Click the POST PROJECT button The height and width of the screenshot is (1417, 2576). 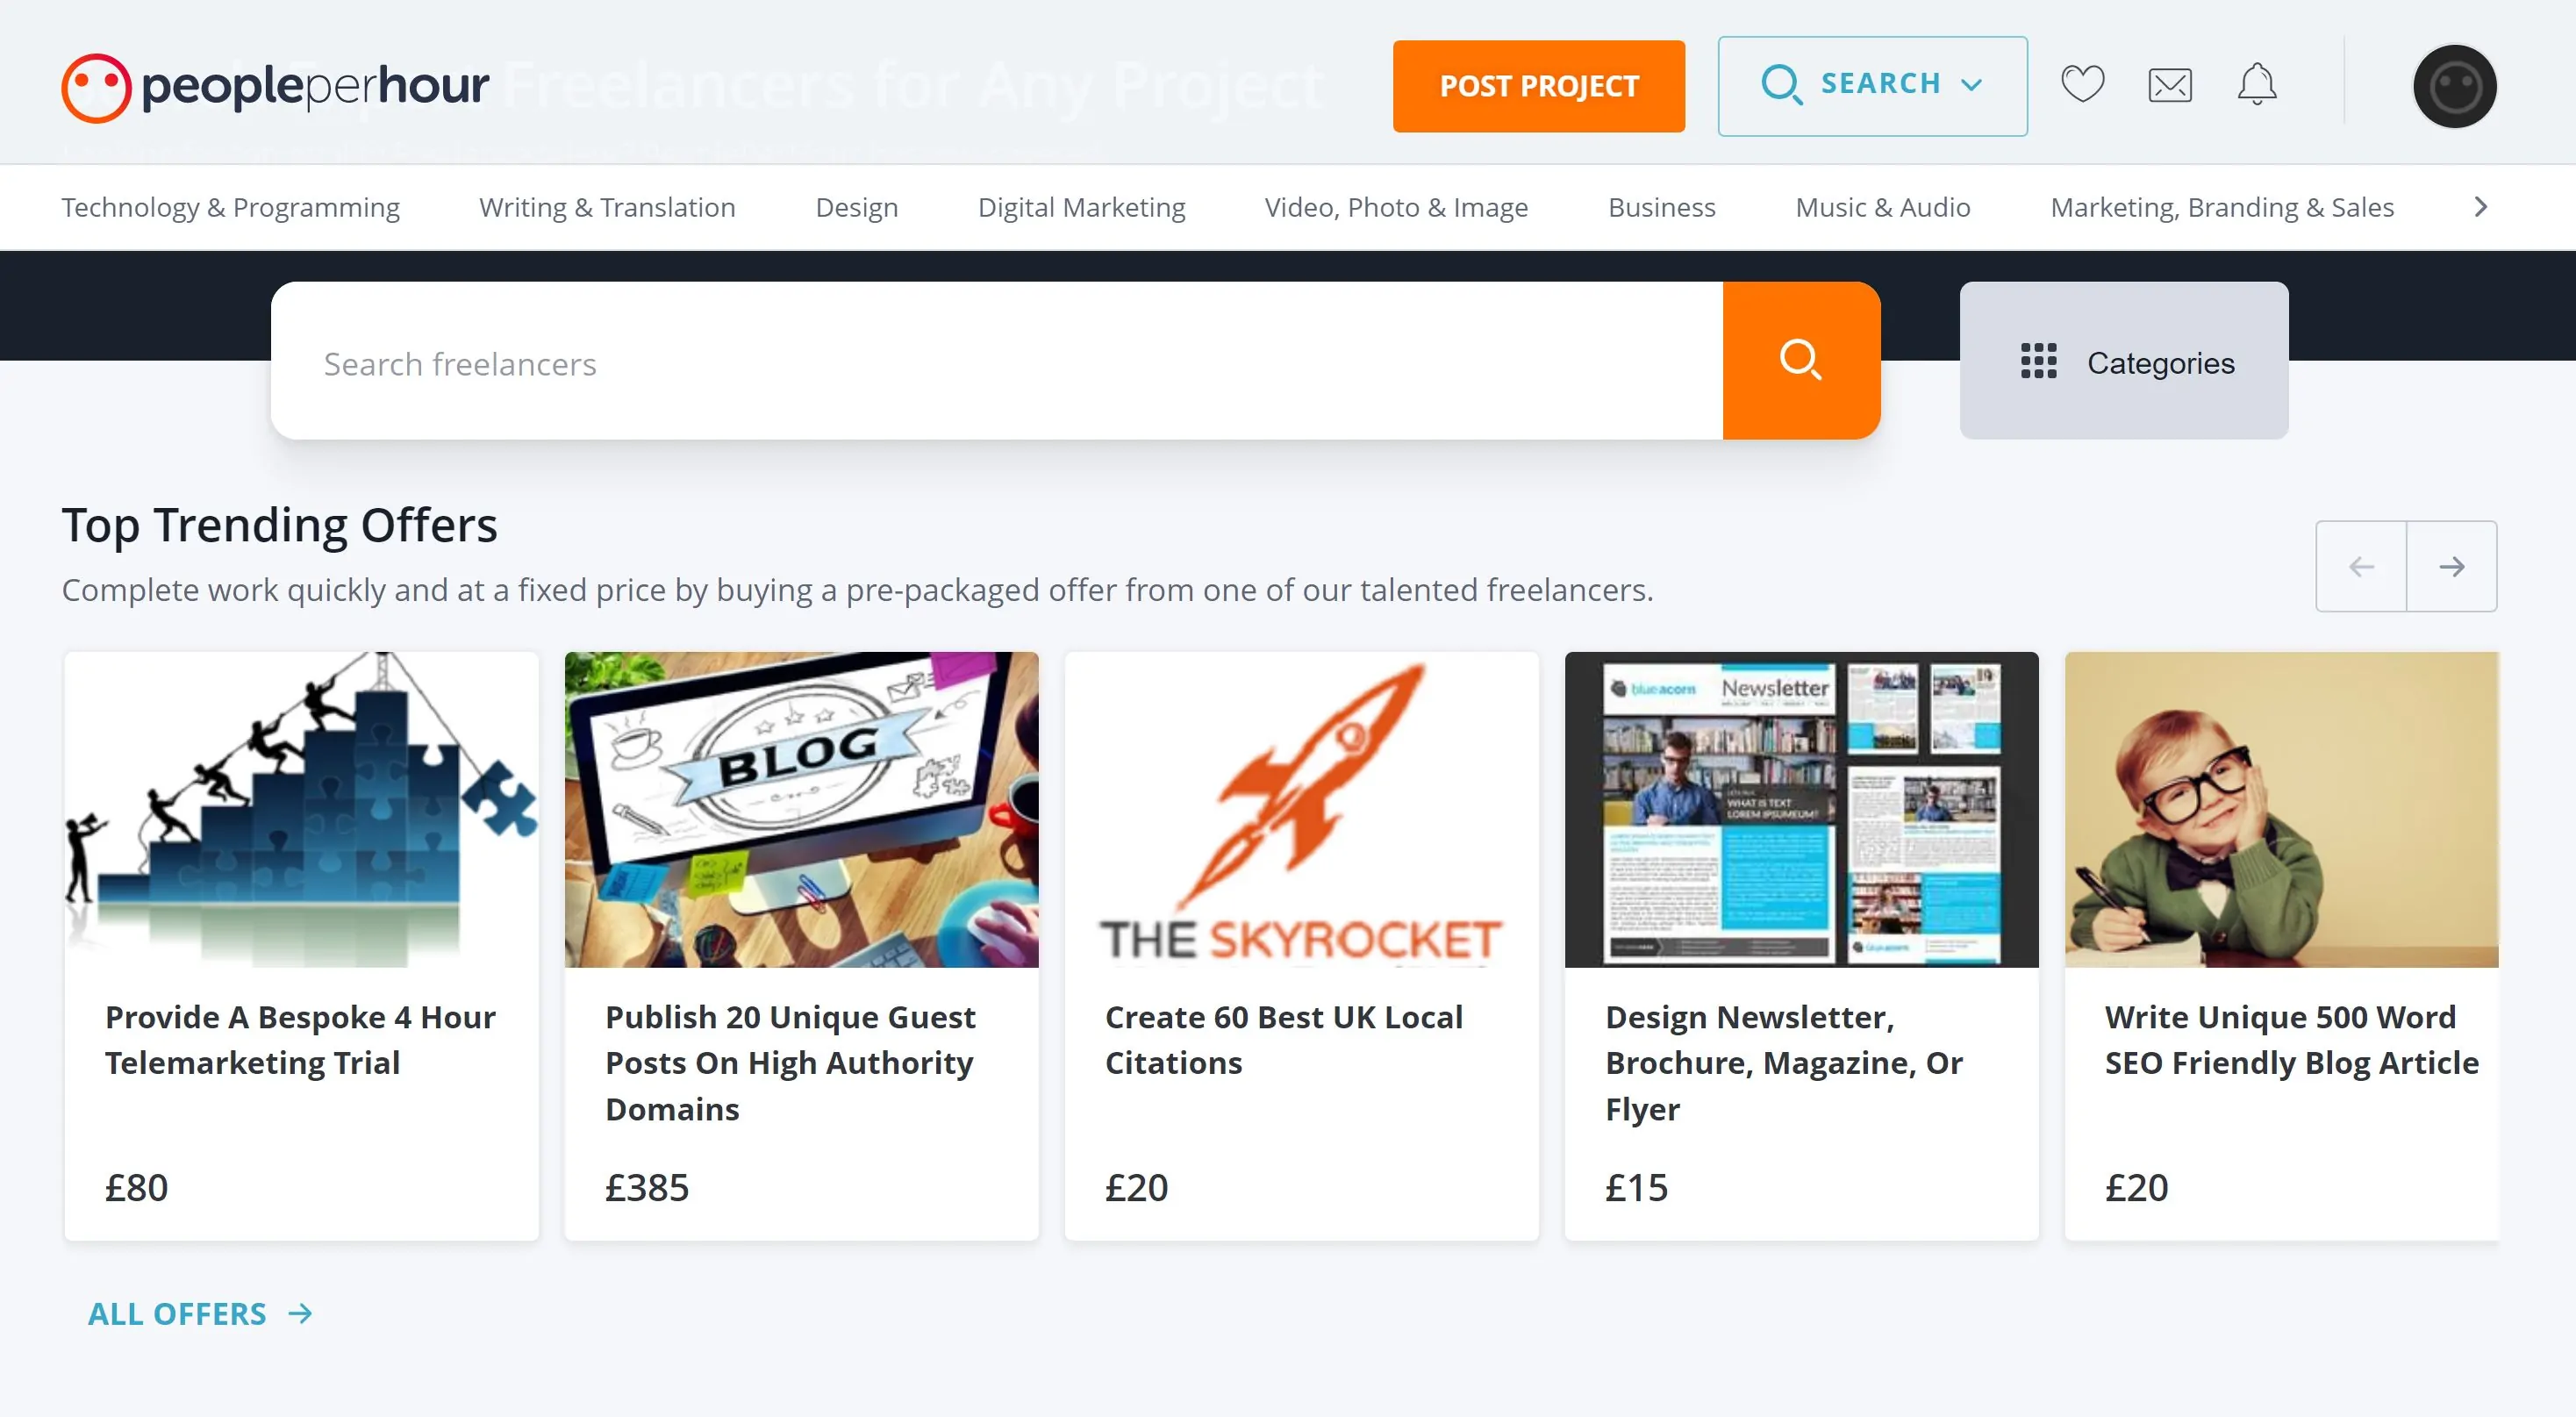(1540, 83)
